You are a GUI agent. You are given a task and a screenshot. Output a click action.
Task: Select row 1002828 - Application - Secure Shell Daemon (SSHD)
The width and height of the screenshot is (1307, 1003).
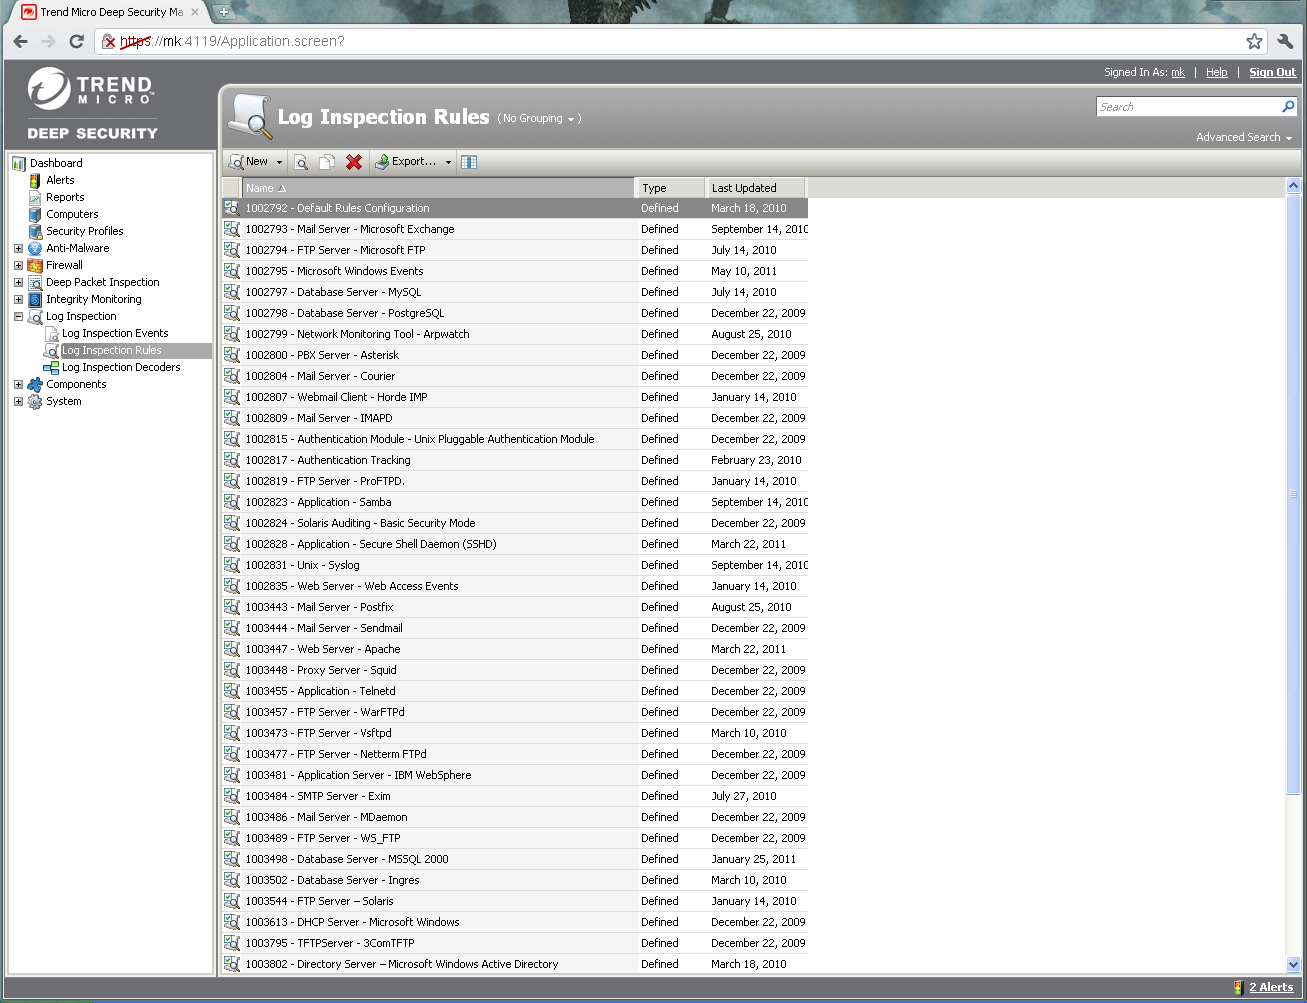coord(515,544)
